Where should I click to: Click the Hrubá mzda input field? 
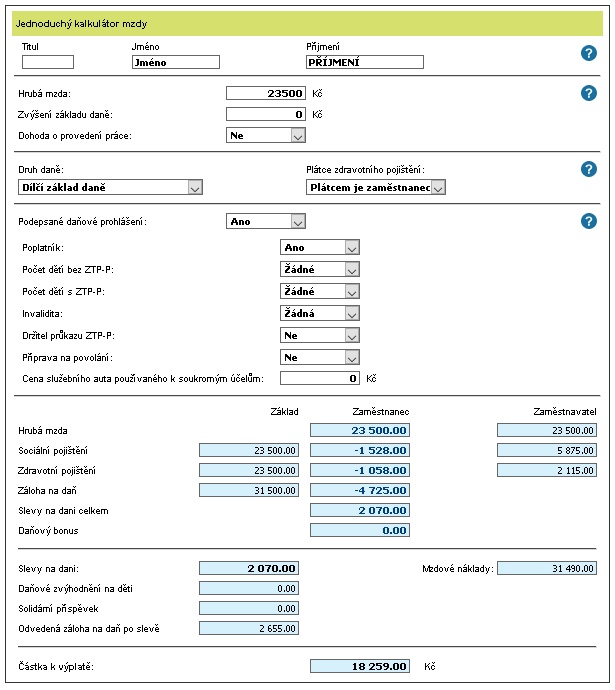point(265,93)
